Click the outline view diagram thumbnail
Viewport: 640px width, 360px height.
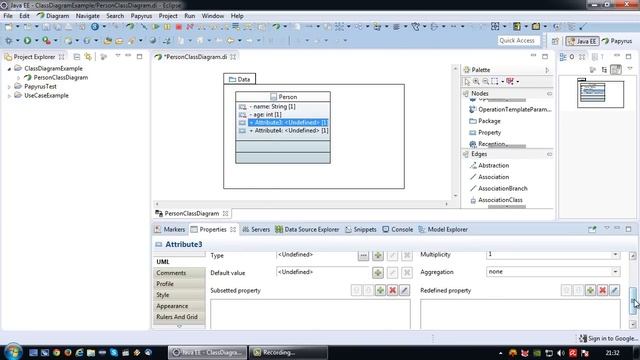pos(600,93)
